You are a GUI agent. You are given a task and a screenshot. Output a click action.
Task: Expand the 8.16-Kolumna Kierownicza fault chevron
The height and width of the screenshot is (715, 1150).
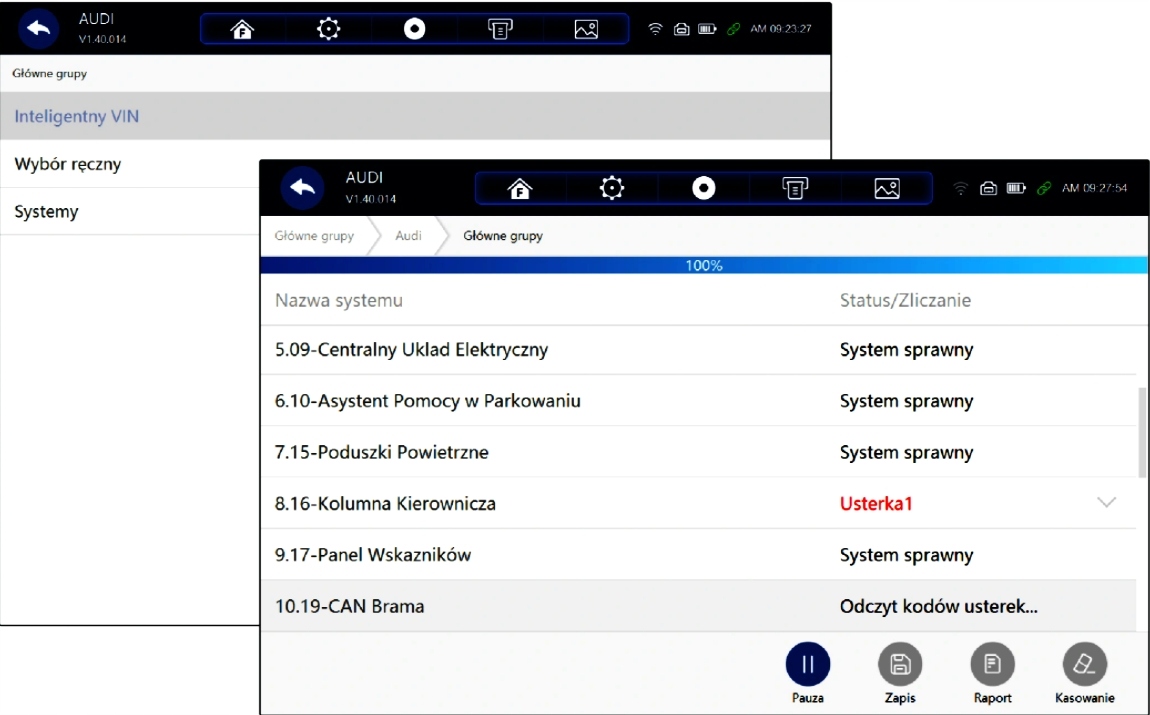point(1106,502)
